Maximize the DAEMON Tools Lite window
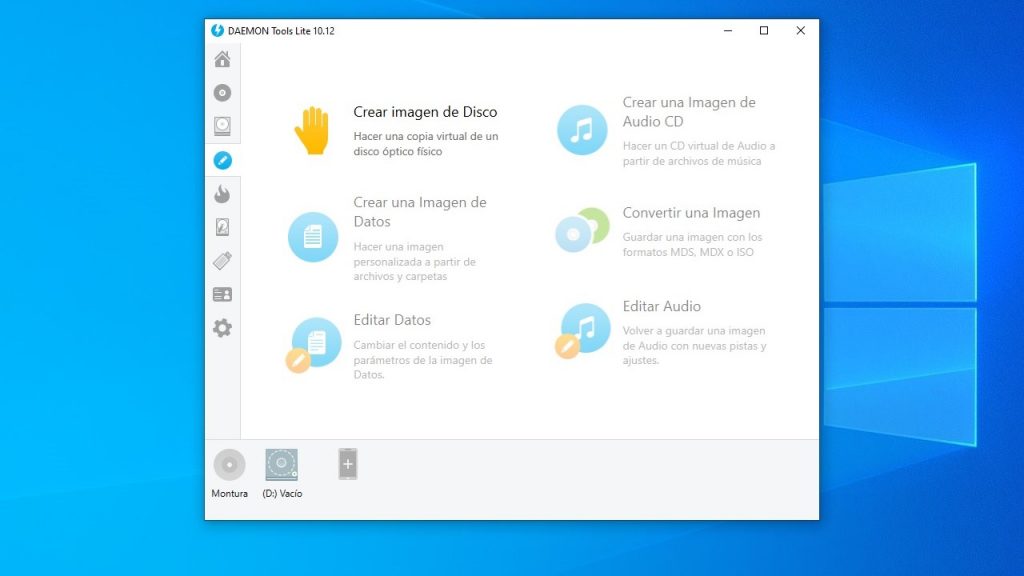Viewport: 1024px width, 576px height. click(x=763, y=31)
